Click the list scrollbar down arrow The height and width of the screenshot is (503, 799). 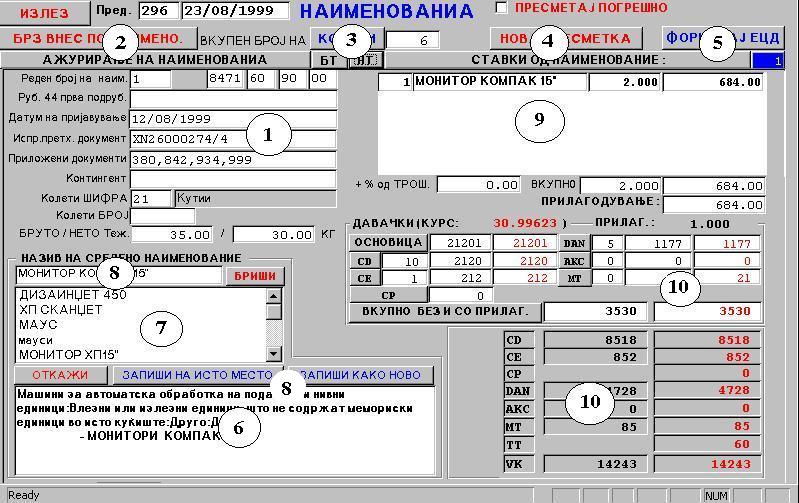tap(274, 354)
